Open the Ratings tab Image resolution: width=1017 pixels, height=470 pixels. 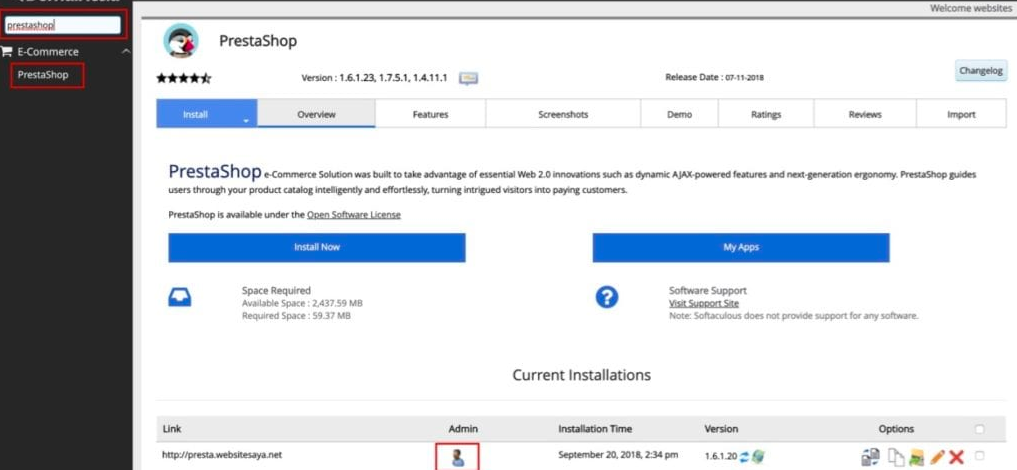coord(766,114)
